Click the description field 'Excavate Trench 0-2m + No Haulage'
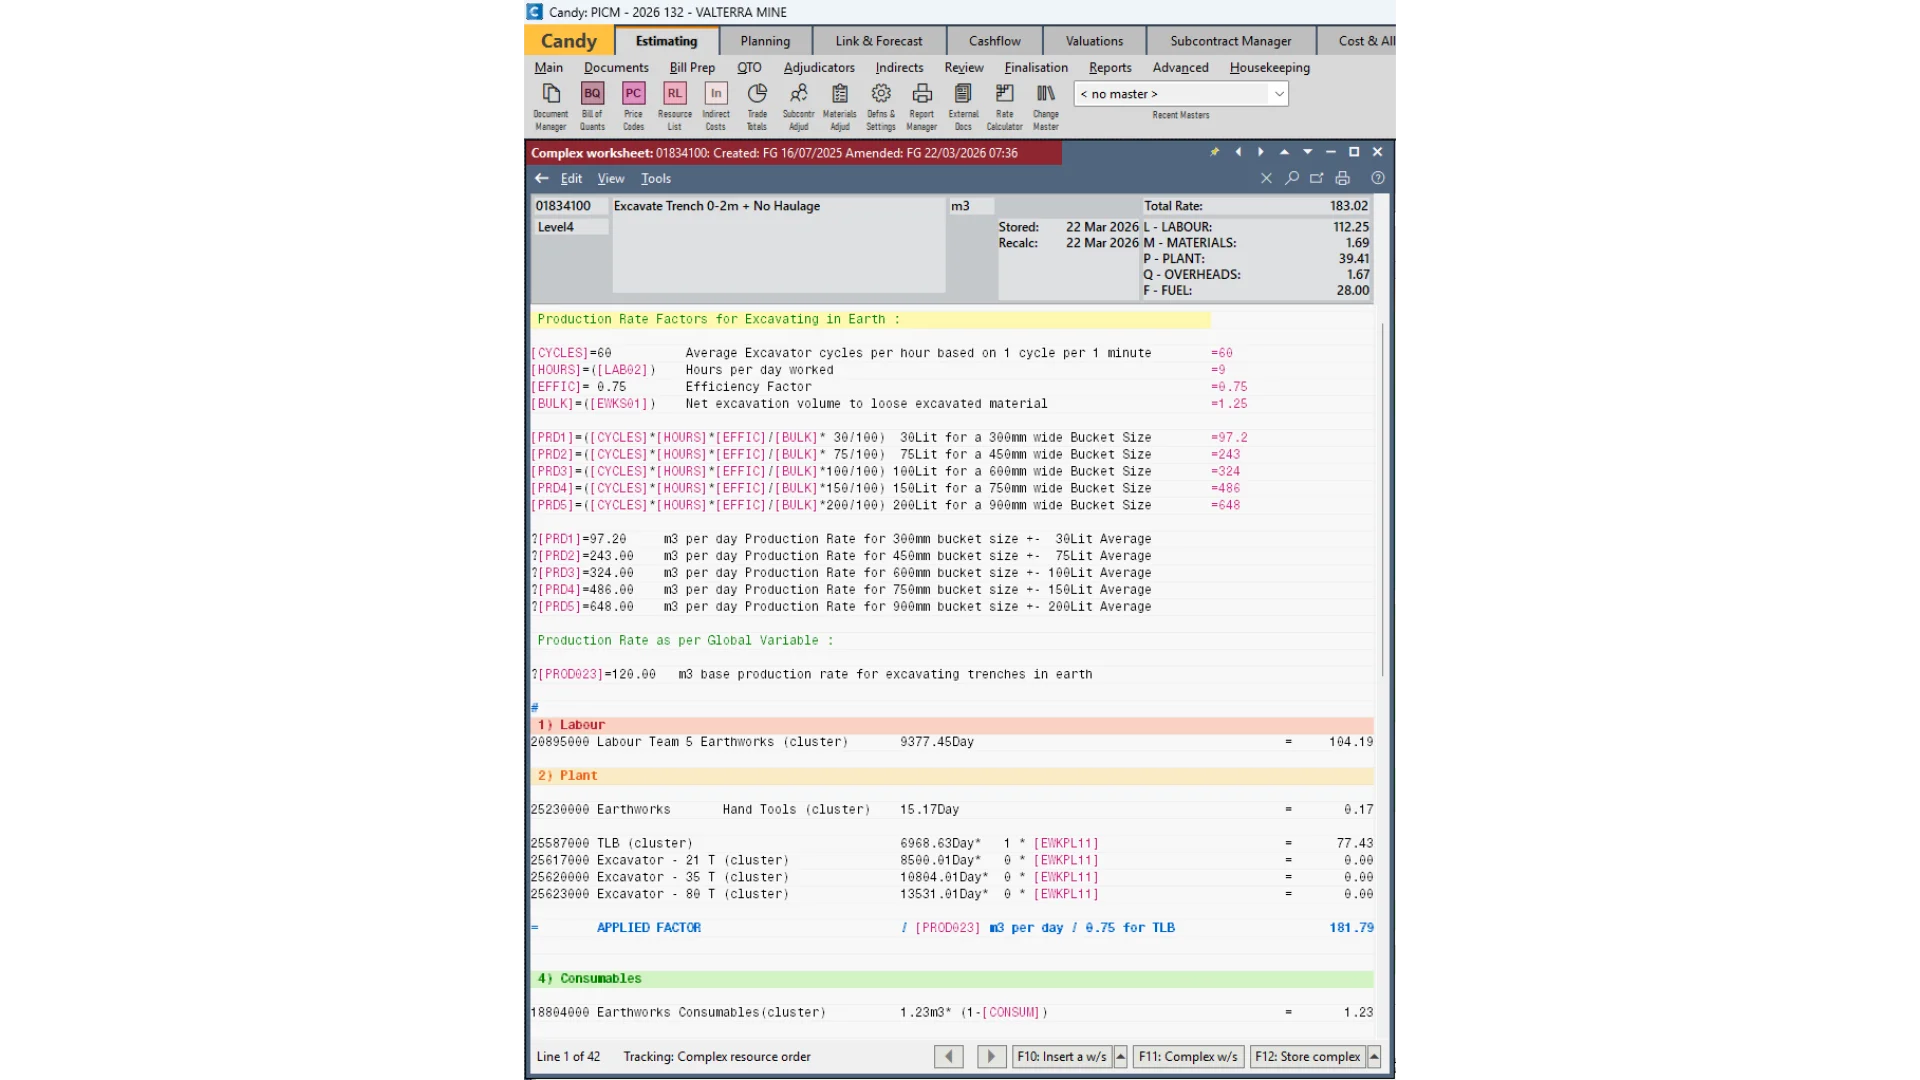Viewport: 1920px width, 1080px height. (x=778, y=244)
